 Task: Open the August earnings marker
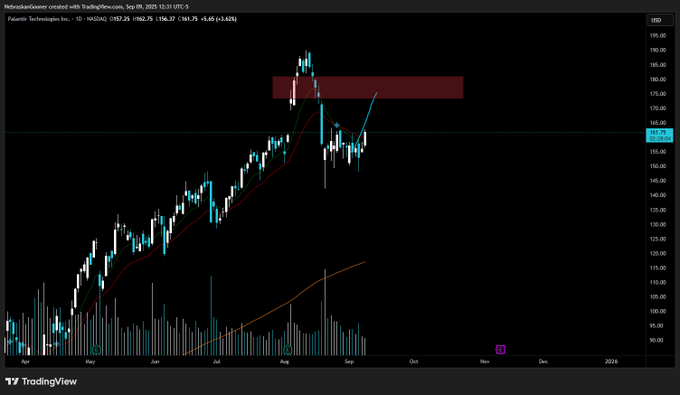click(288, 349)
